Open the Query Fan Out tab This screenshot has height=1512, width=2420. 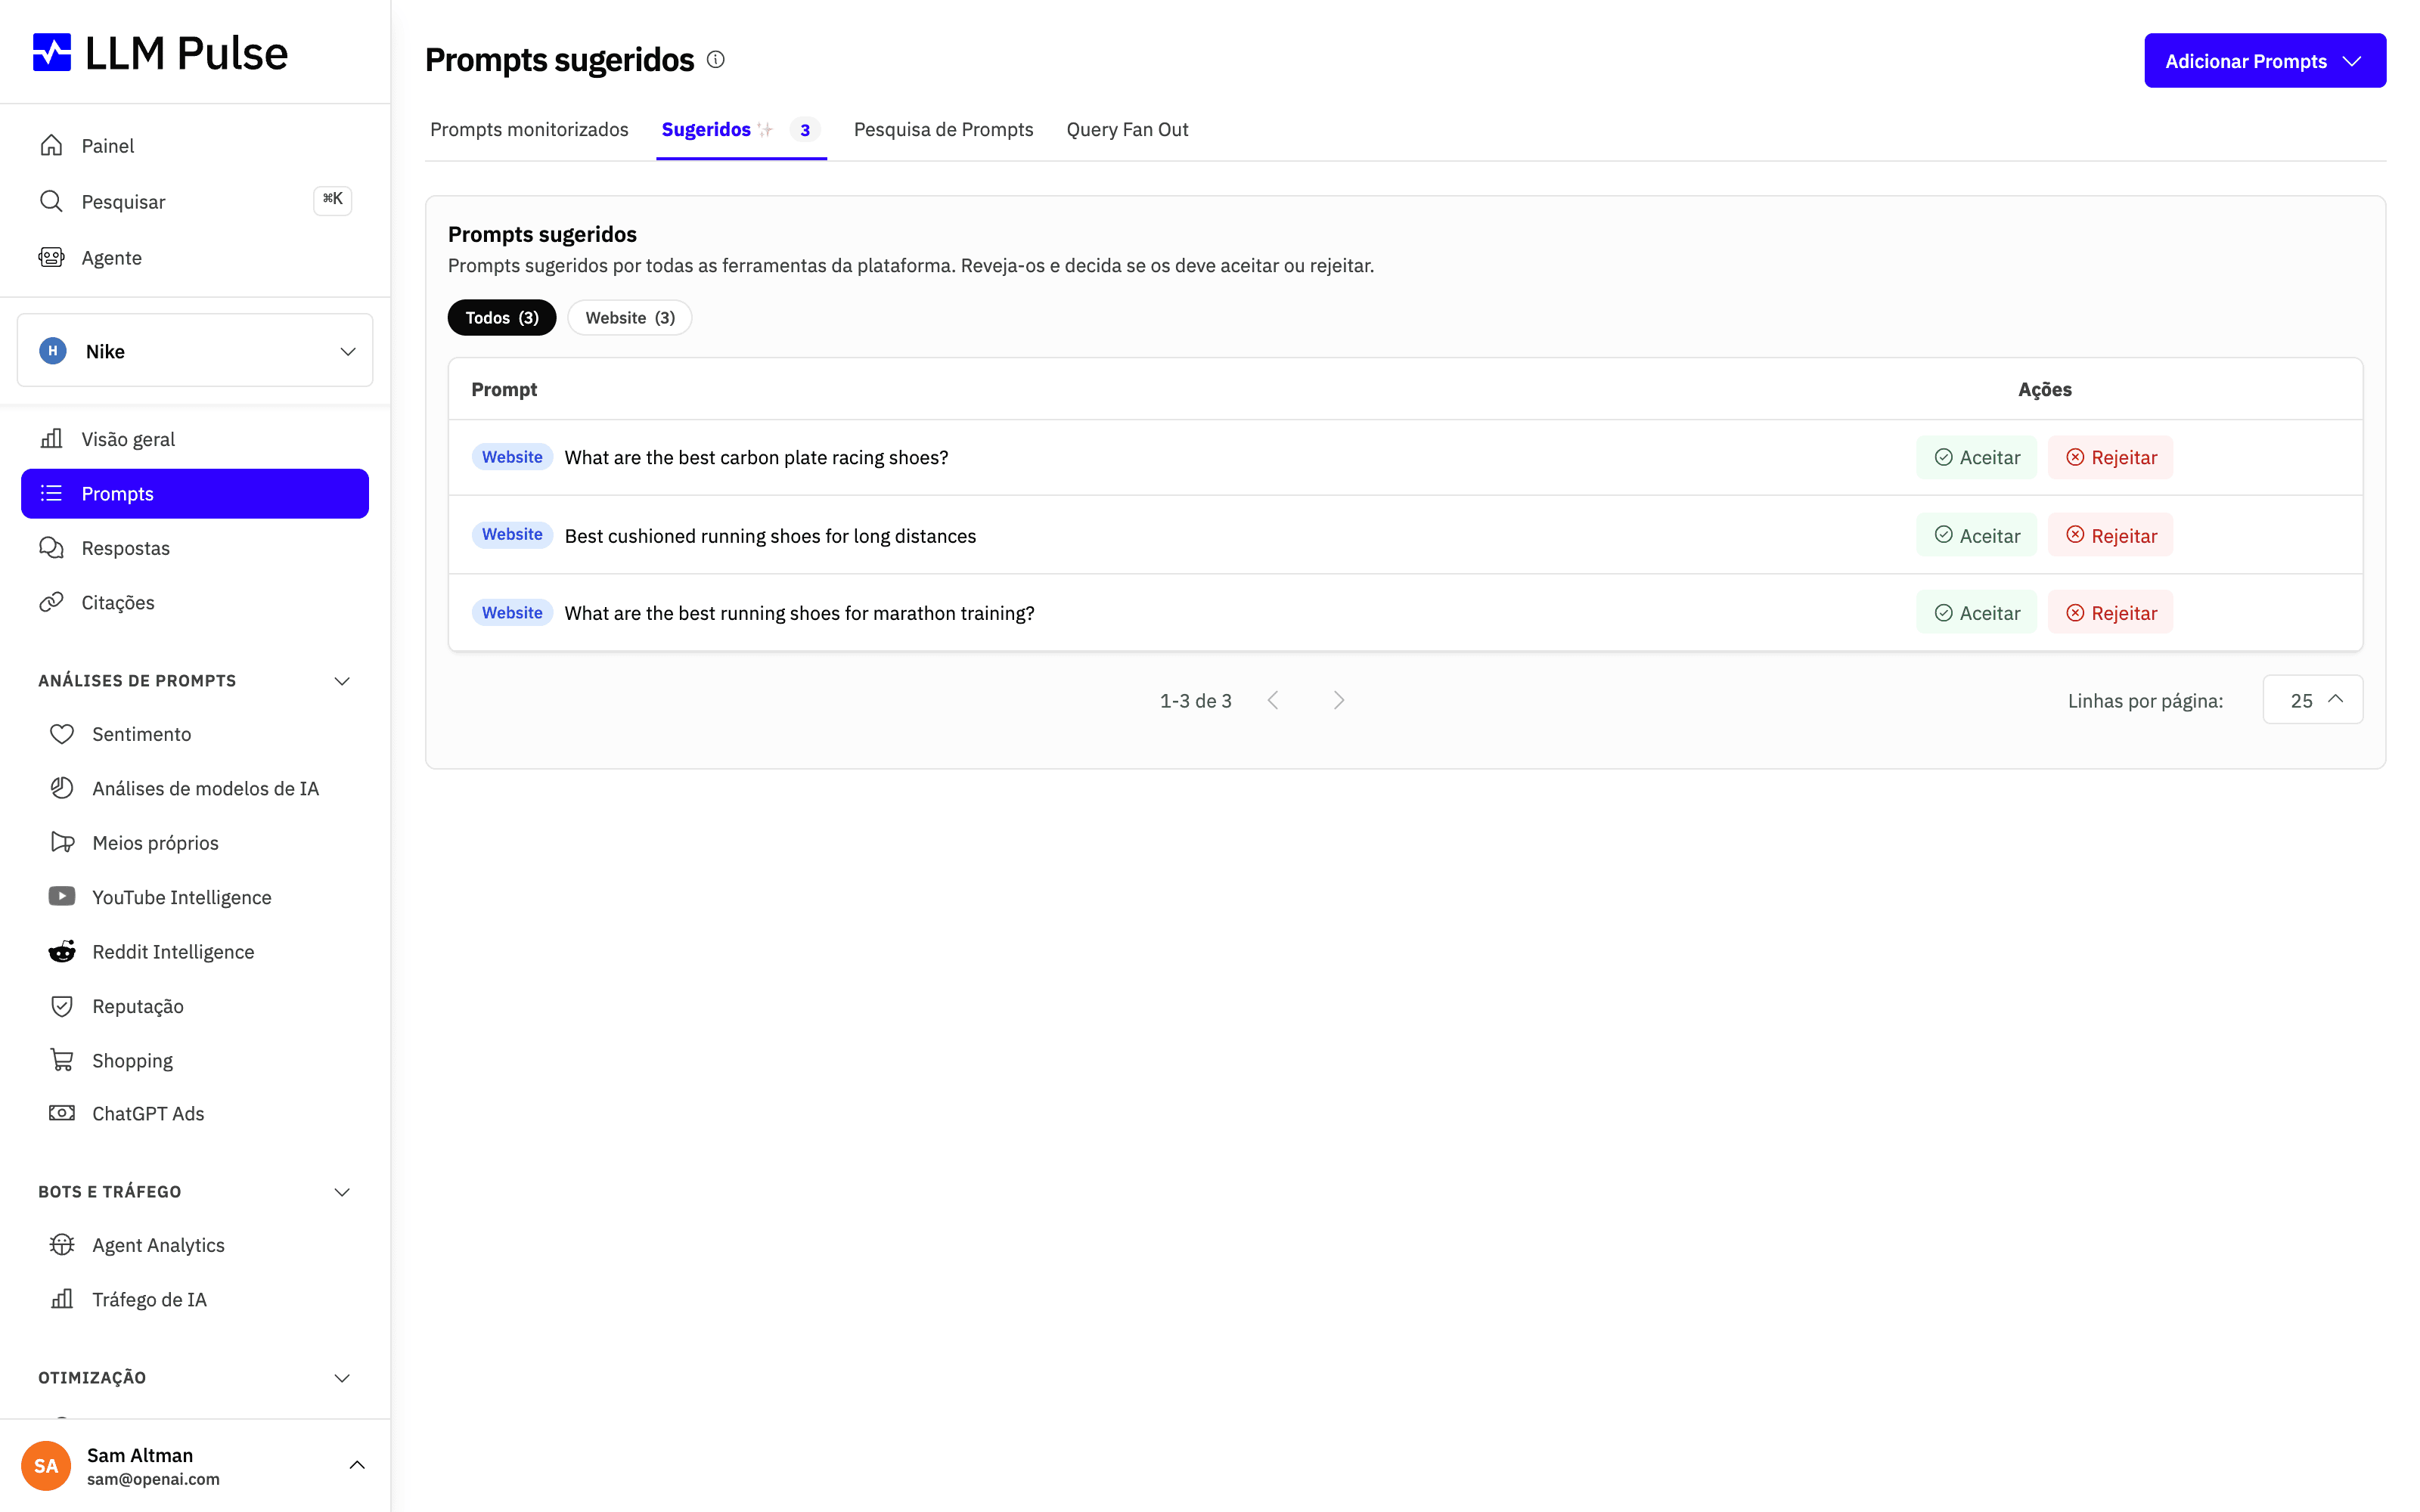click(1127, 130)
